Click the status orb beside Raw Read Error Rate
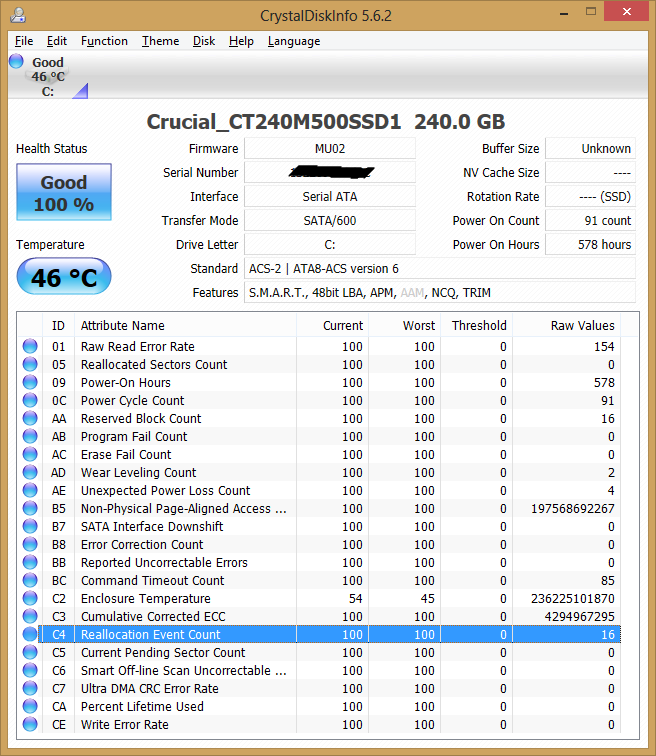Screen dimensions: 656x756 tap(30, 347)
